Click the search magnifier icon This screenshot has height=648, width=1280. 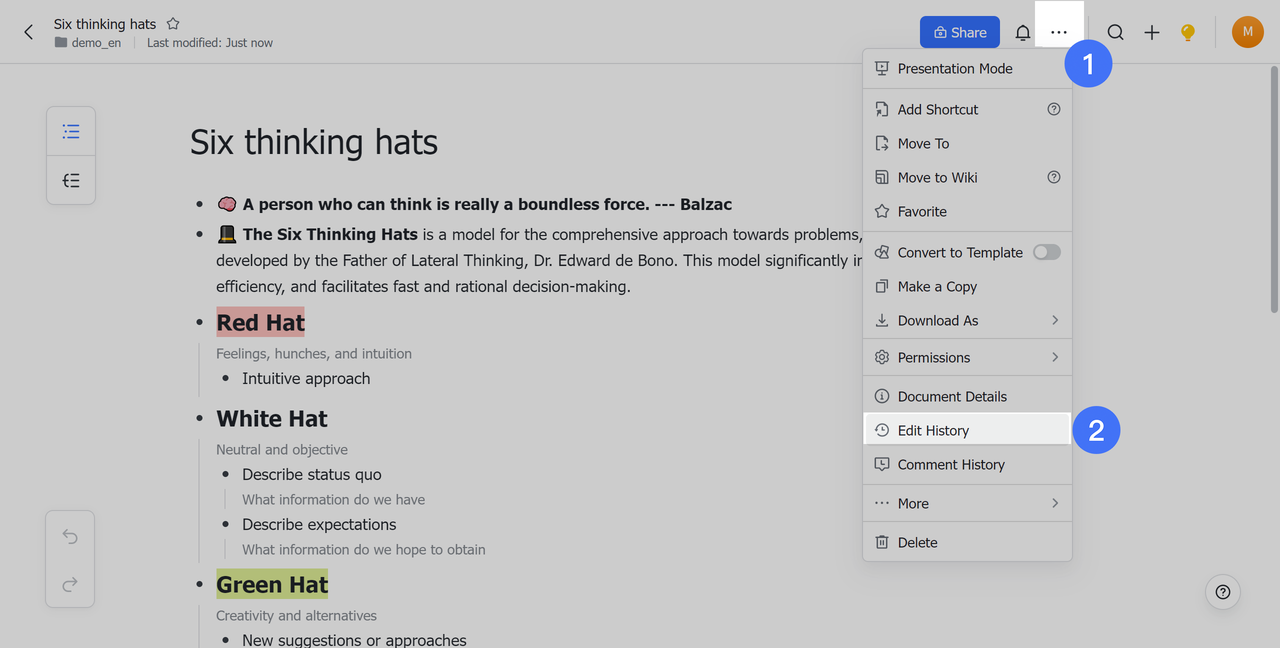tap(1115, 33)
